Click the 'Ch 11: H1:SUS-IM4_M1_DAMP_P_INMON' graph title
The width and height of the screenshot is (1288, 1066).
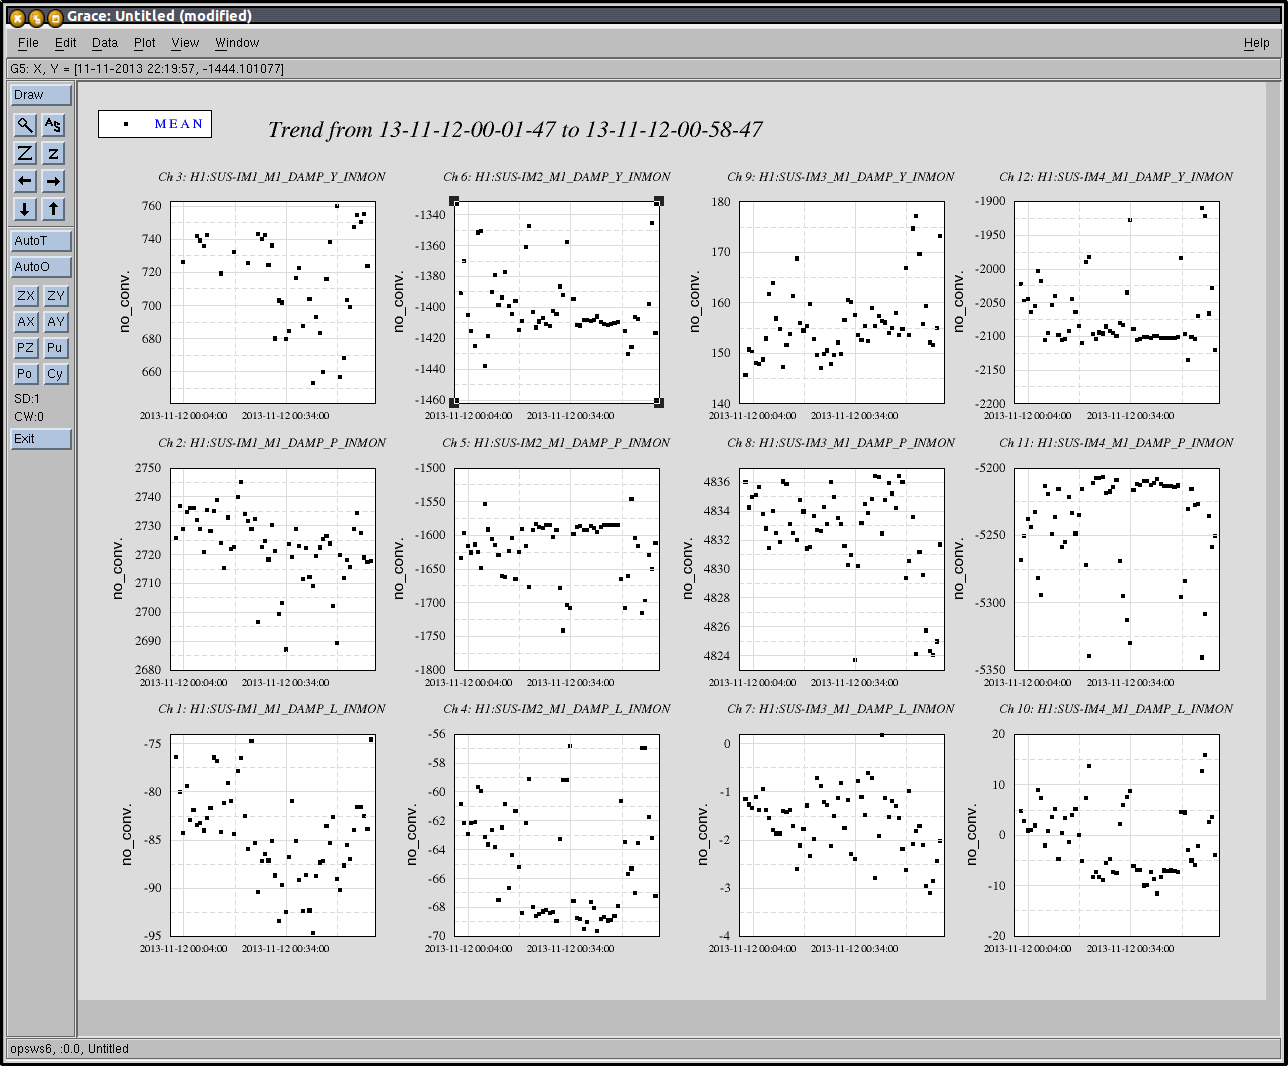[x=1116, y=443]
